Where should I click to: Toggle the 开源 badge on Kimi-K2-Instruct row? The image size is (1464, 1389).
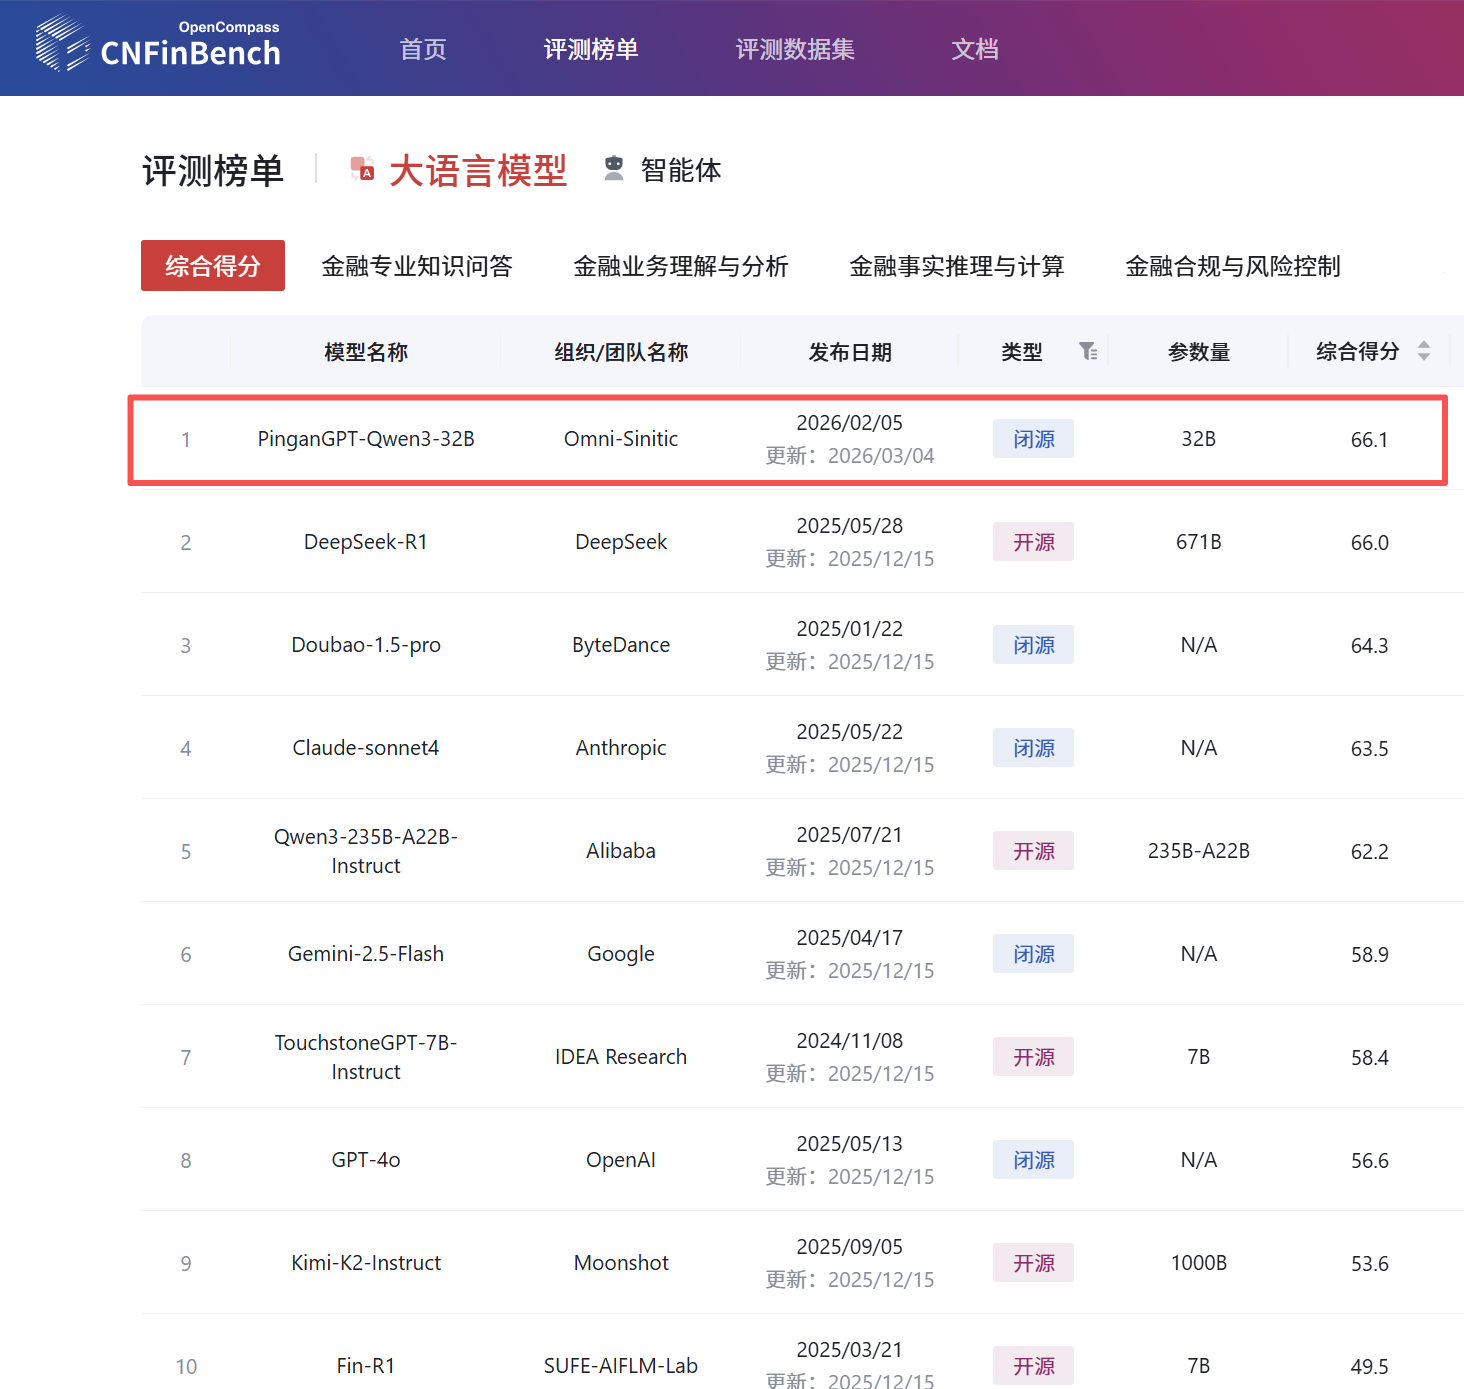[x=1032, y=1262]
